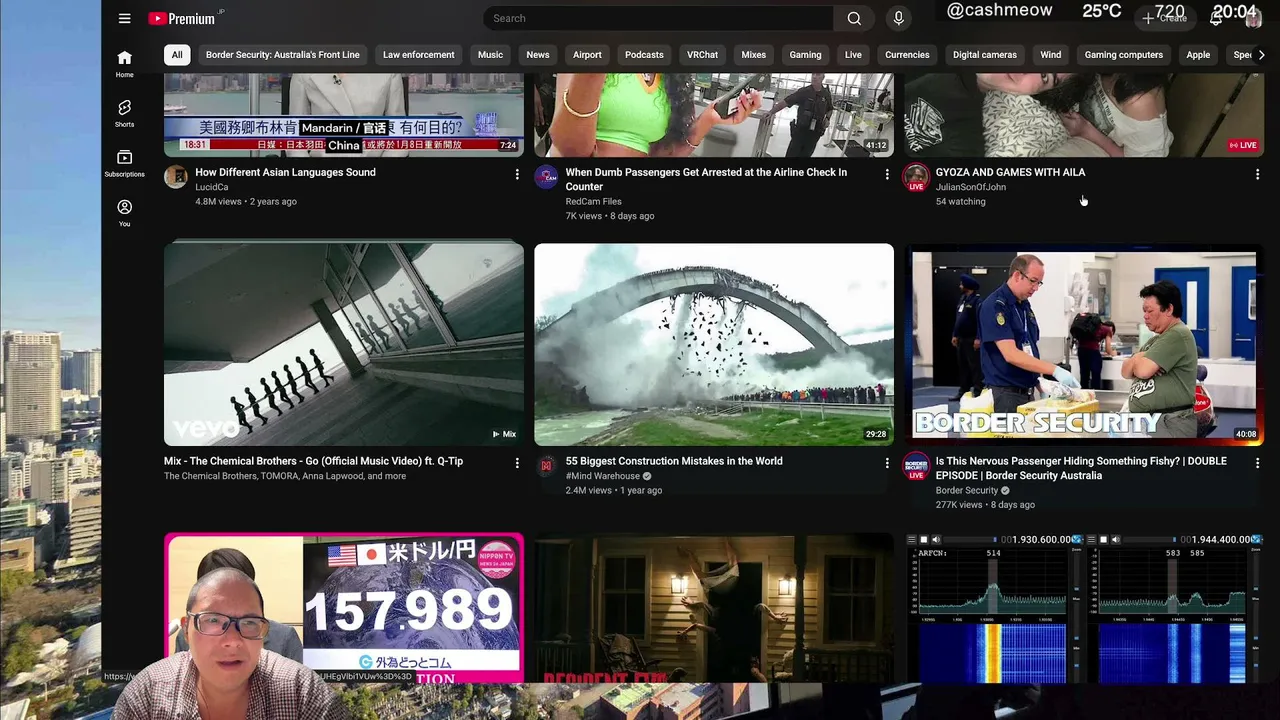Image resolution: width=1280 pixels, height=720 pixels.
Task: Open LucidCa channel avatar
Action: (x=176, y=178)
